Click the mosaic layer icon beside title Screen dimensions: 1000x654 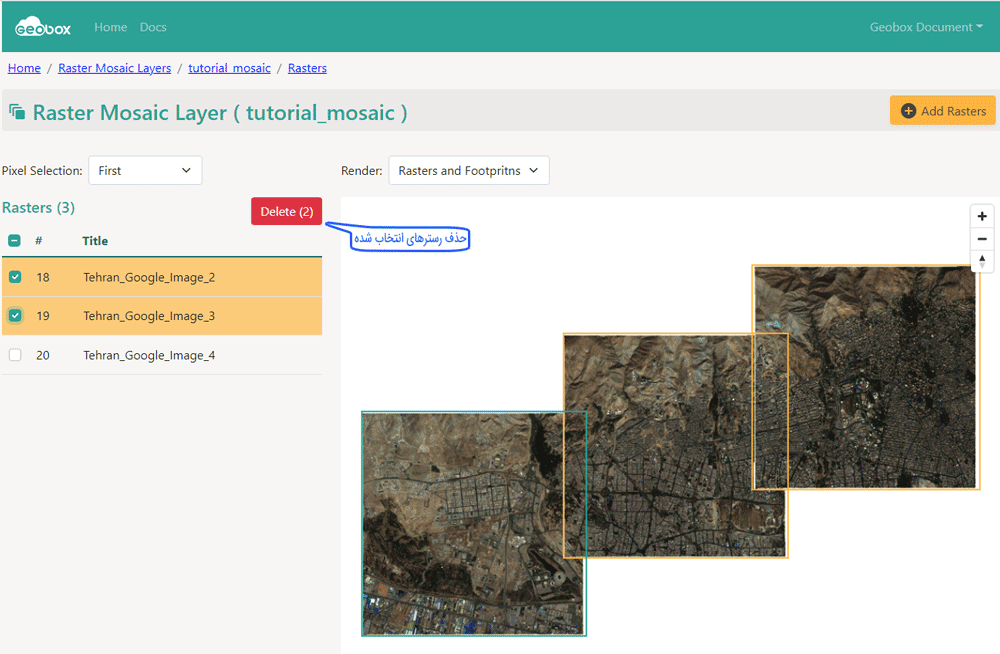(x=17, y=112)
